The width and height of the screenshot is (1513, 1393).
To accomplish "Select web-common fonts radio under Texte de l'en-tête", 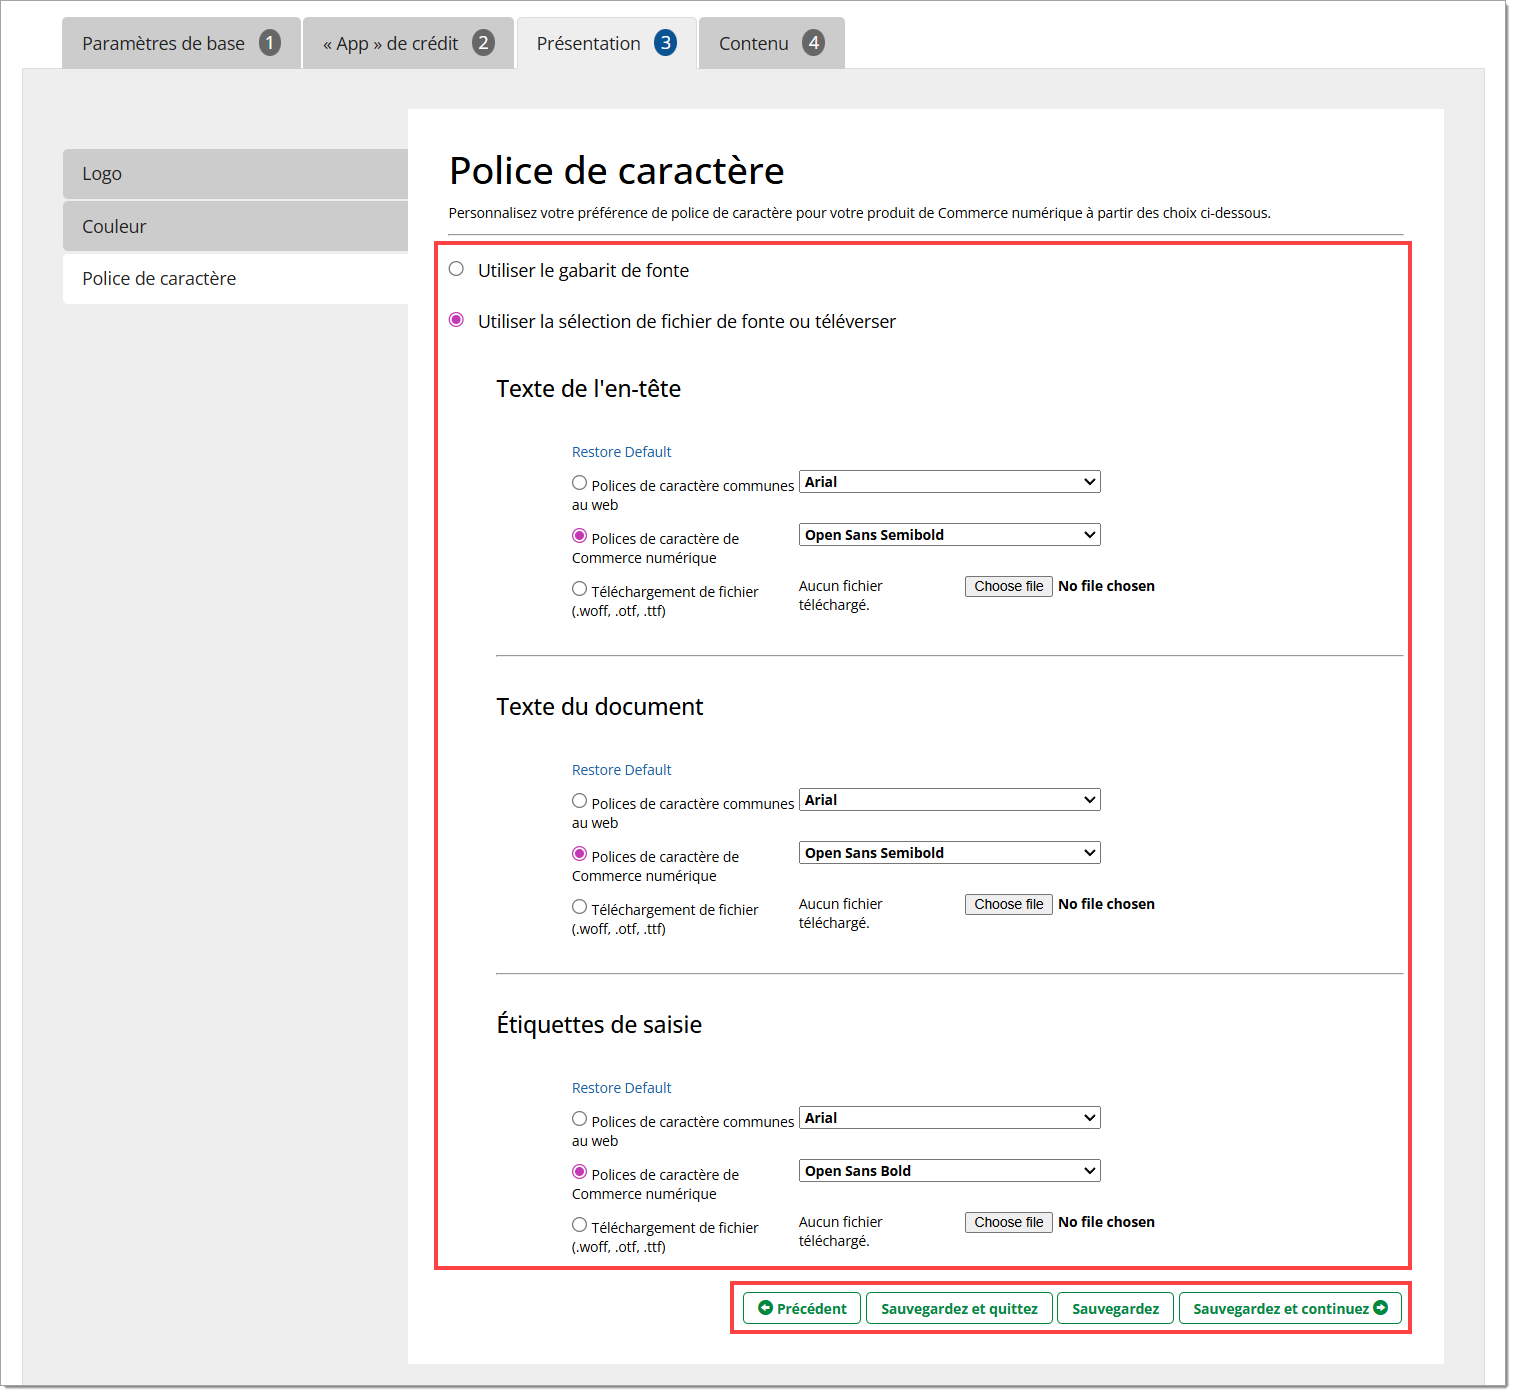I will (579, 483).
